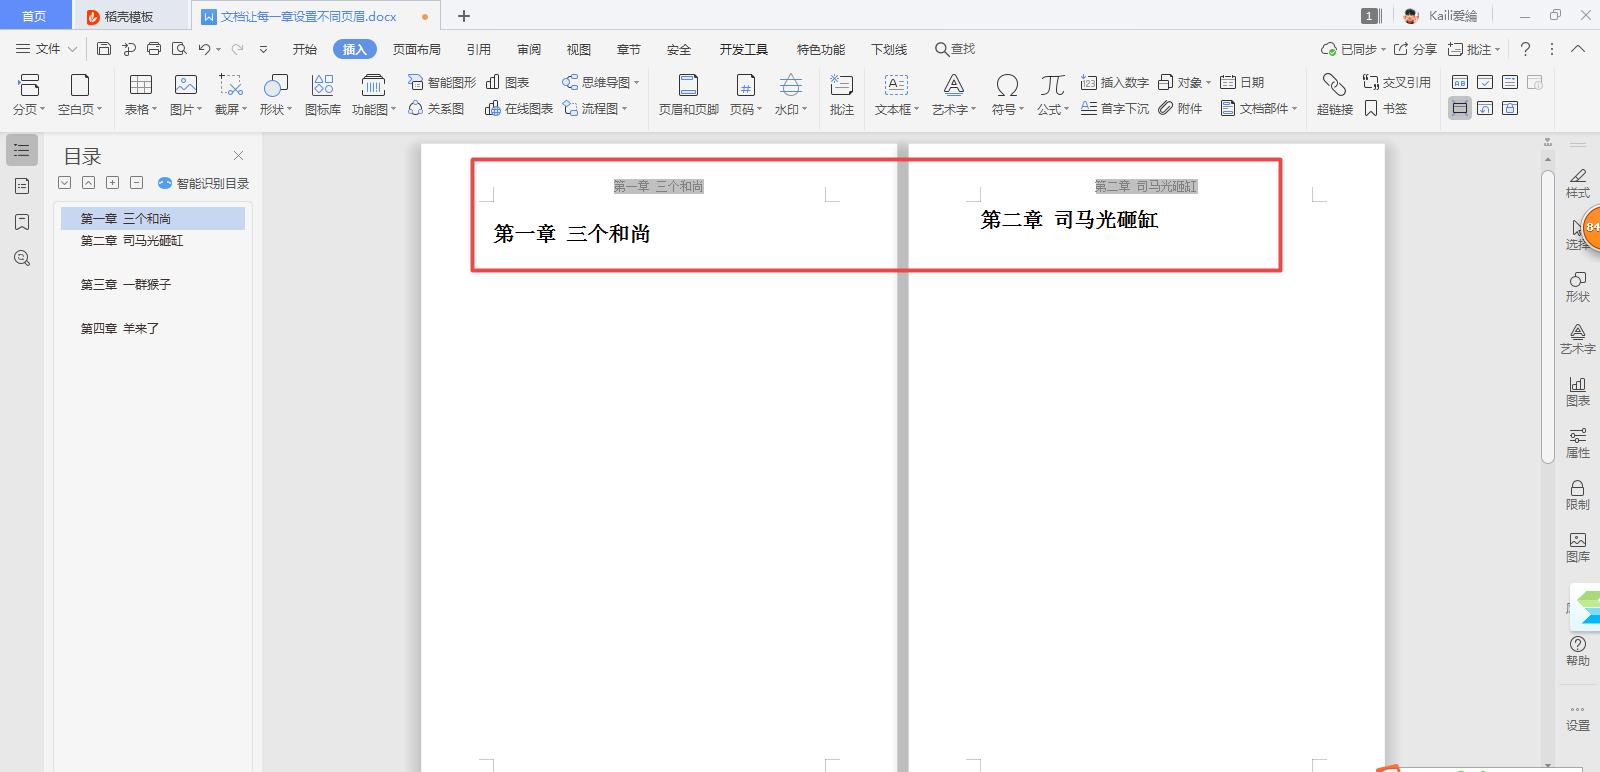Select 第四章 羊来了 in the outline
The image size is (1600, 772).
120,328
